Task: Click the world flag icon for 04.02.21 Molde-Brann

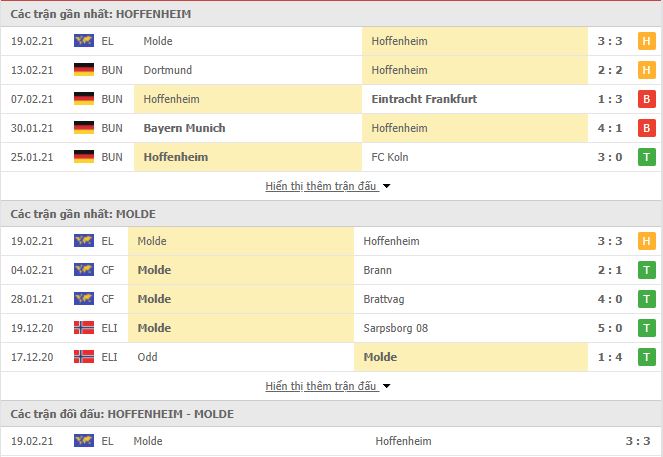Action: point(84,270)
